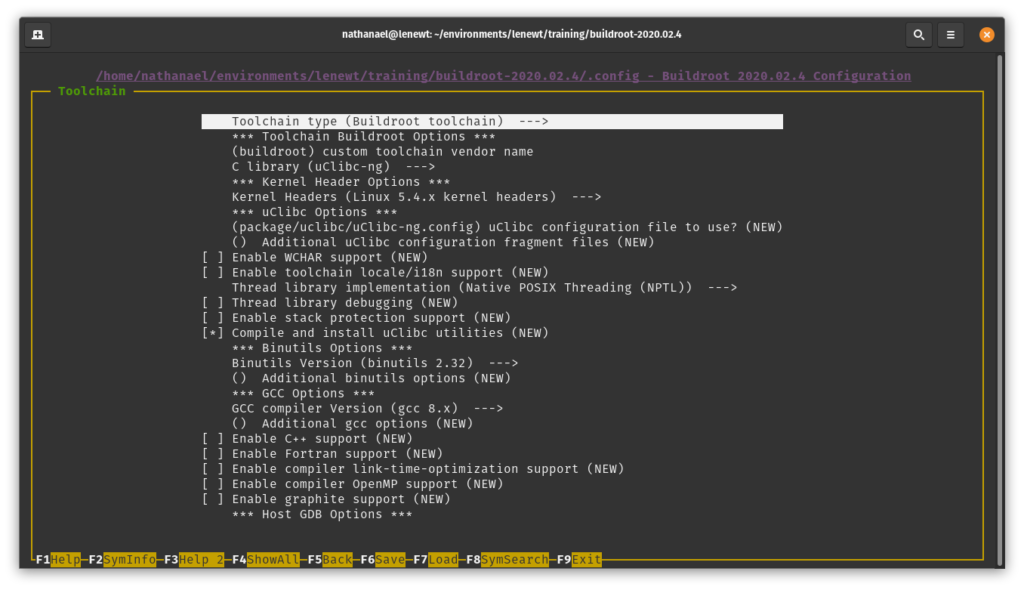Open the terminal hamburger menu
Screen dimensions: 1024x590
pos(950,33)
